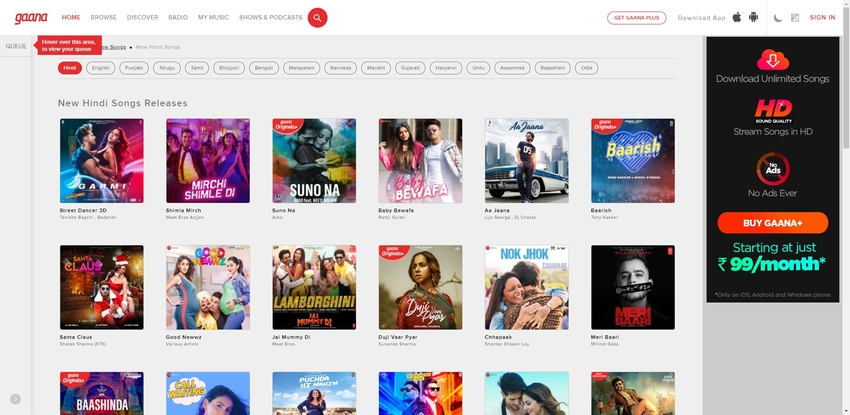This screenshot has width=850, height=415.
Task: Open the Call Waiting album cover
Action: (208, 393)
